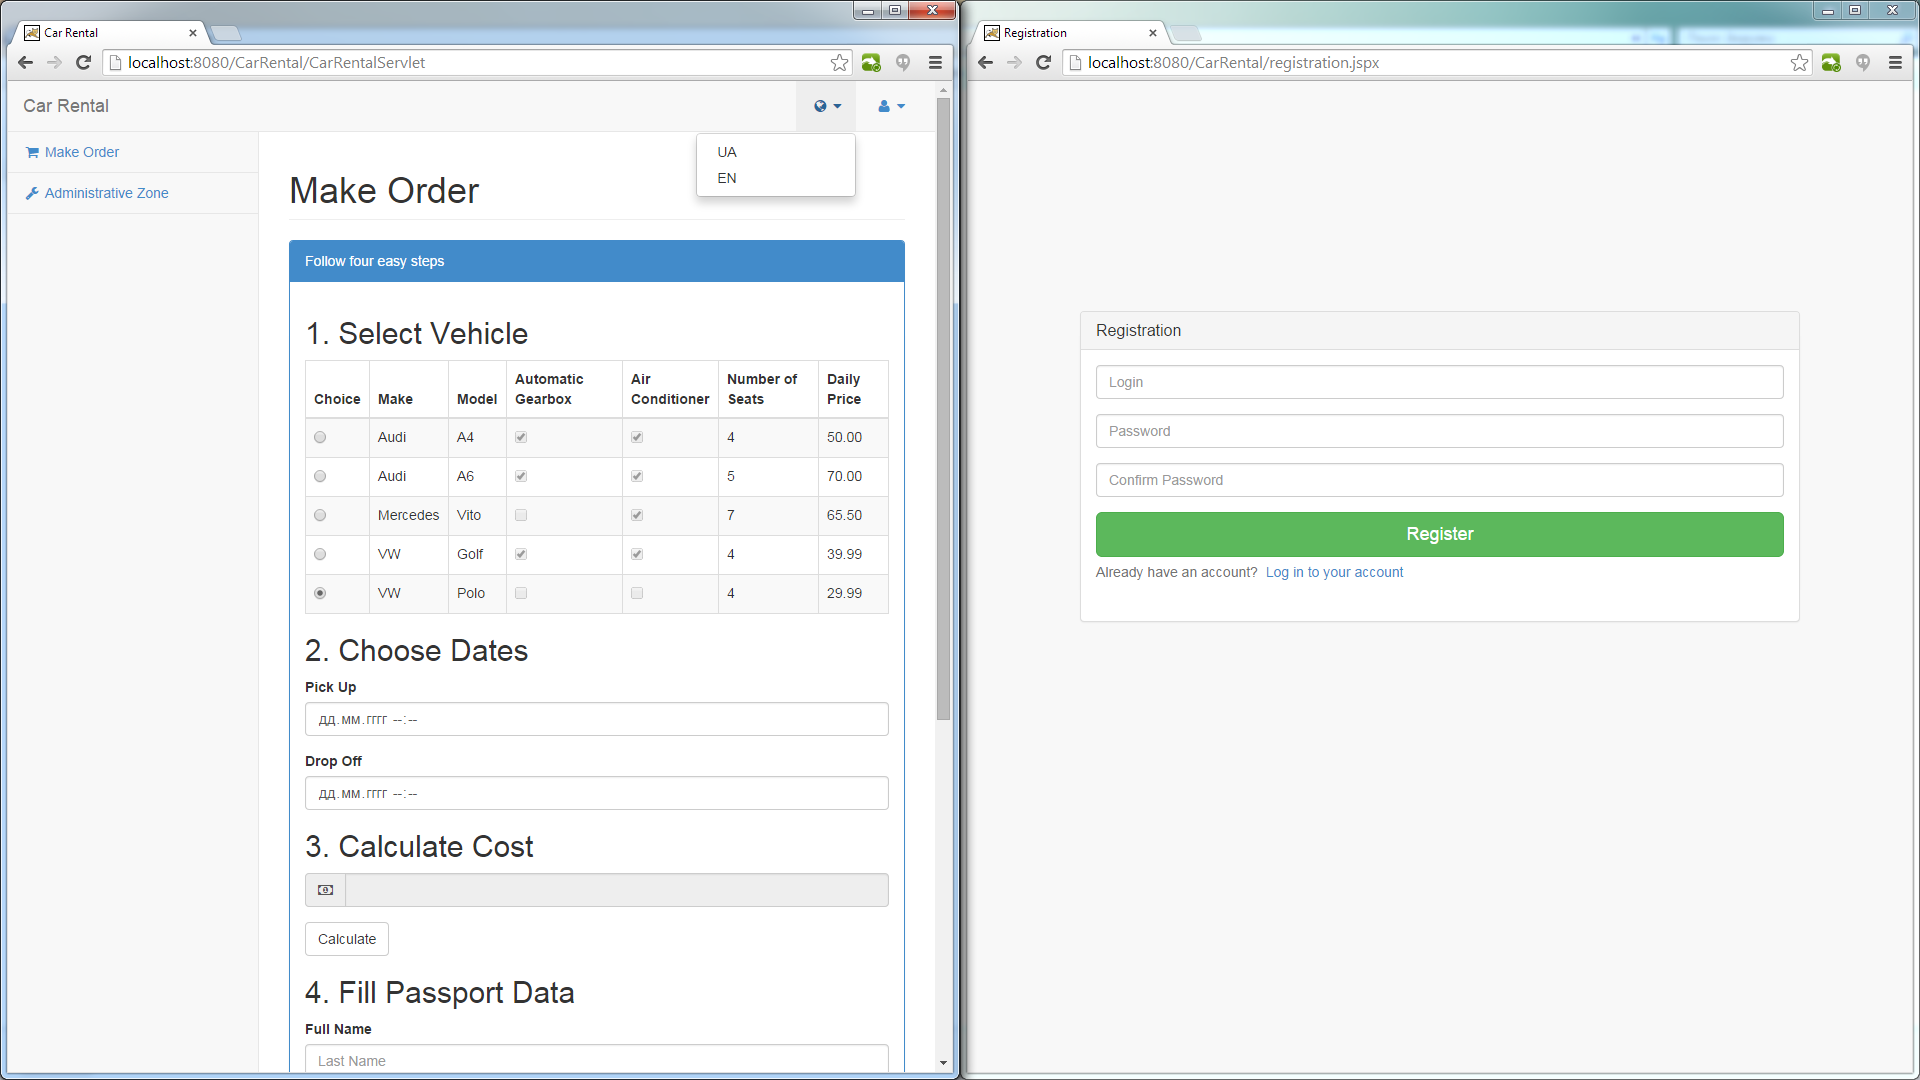Click the user profile icon
The image size is (1920, 1080).
[887, 105]
